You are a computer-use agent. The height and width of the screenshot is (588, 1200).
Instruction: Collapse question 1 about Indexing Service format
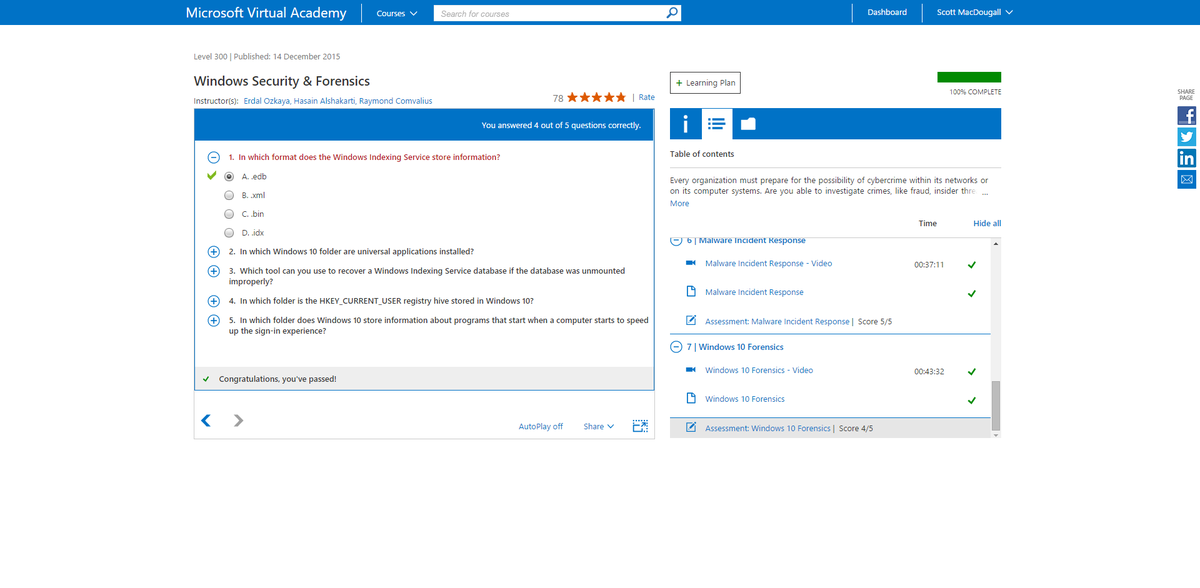click(x=213, y=157)
